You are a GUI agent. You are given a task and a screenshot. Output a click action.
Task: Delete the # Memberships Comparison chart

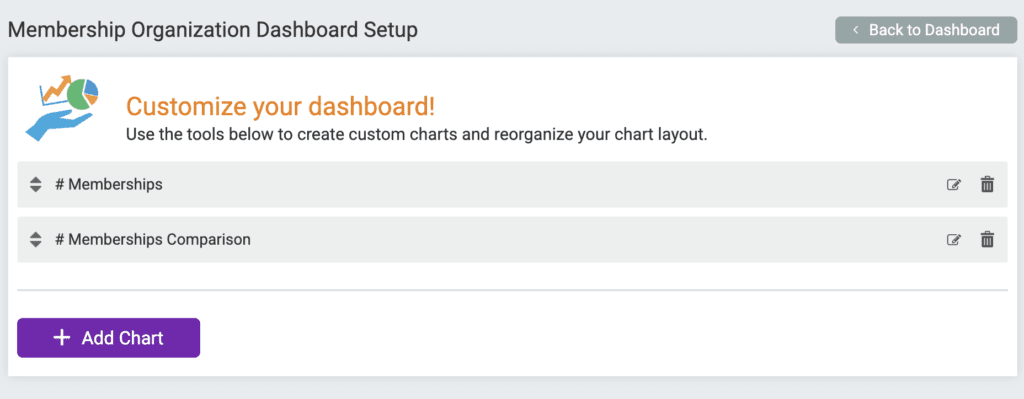point(987,240)
